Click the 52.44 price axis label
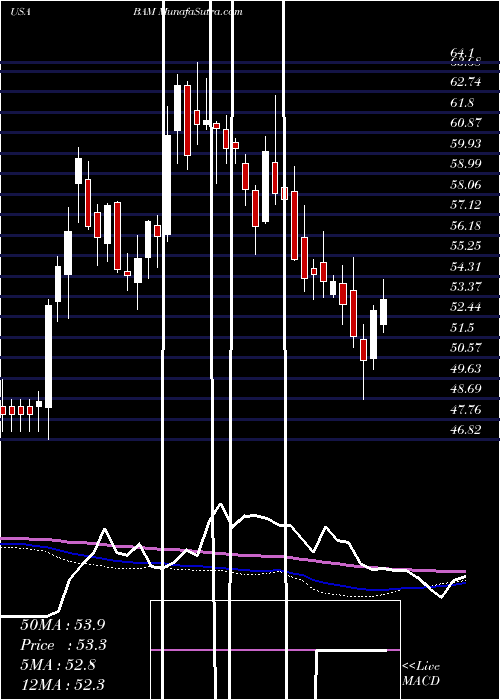 [466, 307]
